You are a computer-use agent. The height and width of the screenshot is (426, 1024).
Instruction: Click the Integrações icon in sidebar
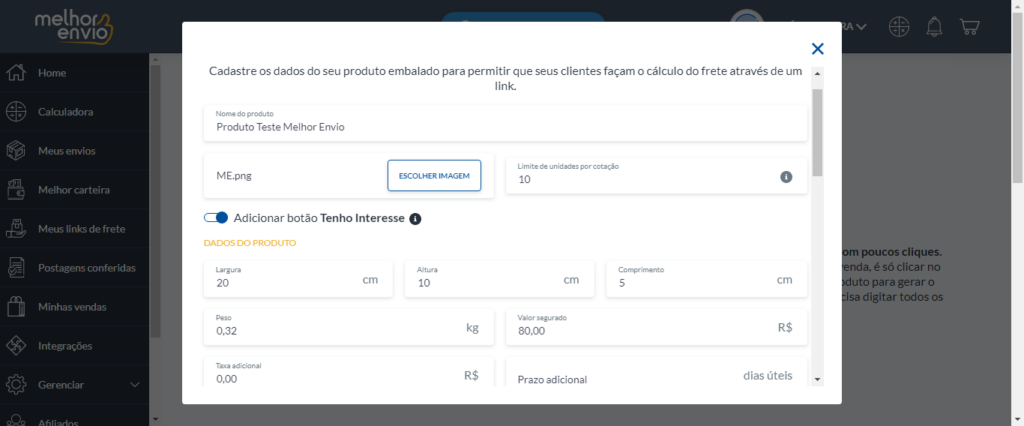16,346
